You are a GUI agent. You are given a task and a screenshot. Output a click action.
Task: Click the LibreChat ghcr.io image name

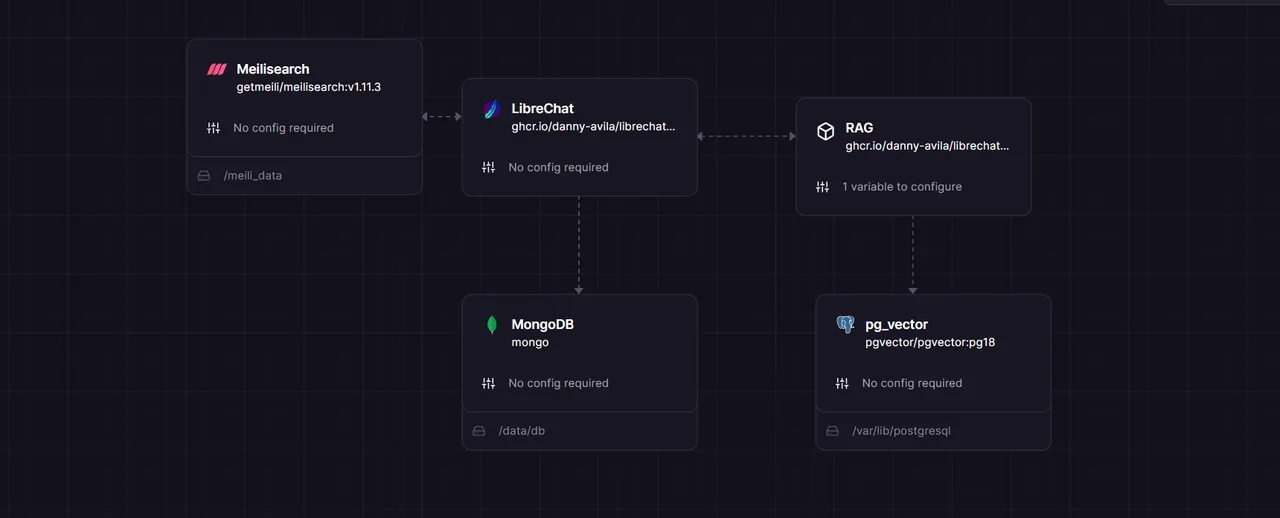pyautogui.click(x=593, y=127)
